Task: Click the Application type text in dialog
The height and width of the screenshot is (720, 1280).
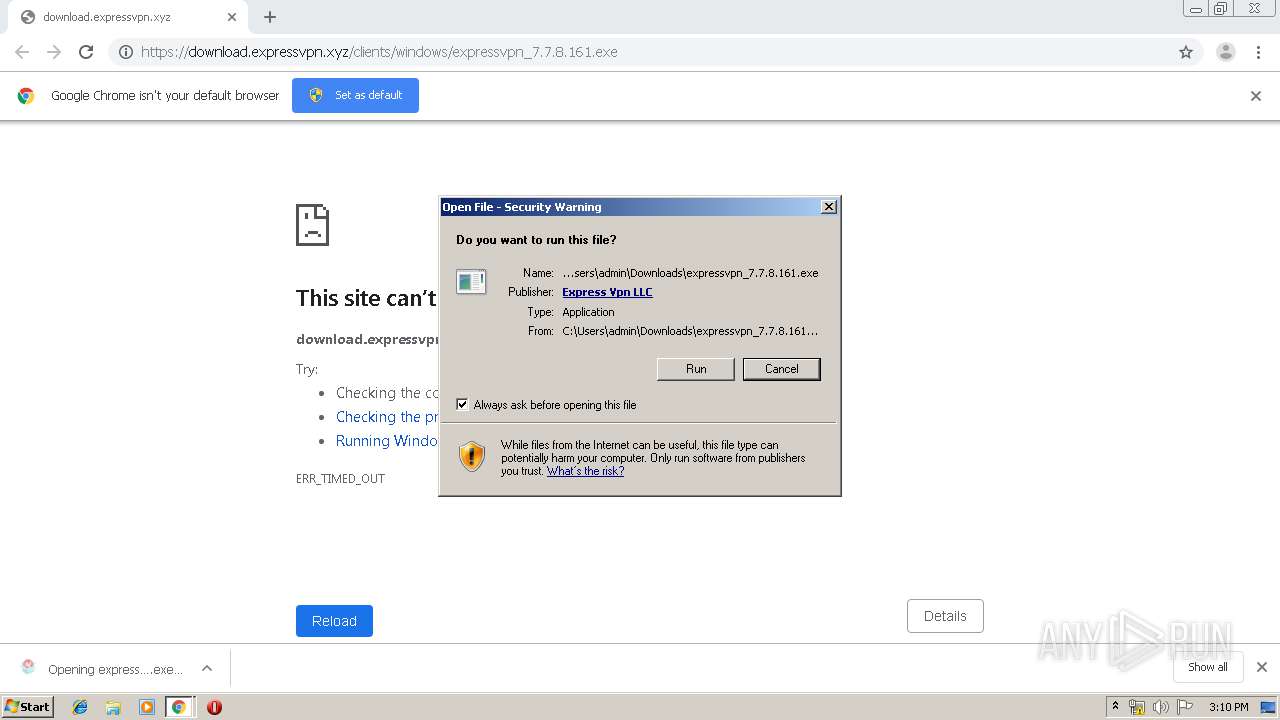Action: coord(588,312)
